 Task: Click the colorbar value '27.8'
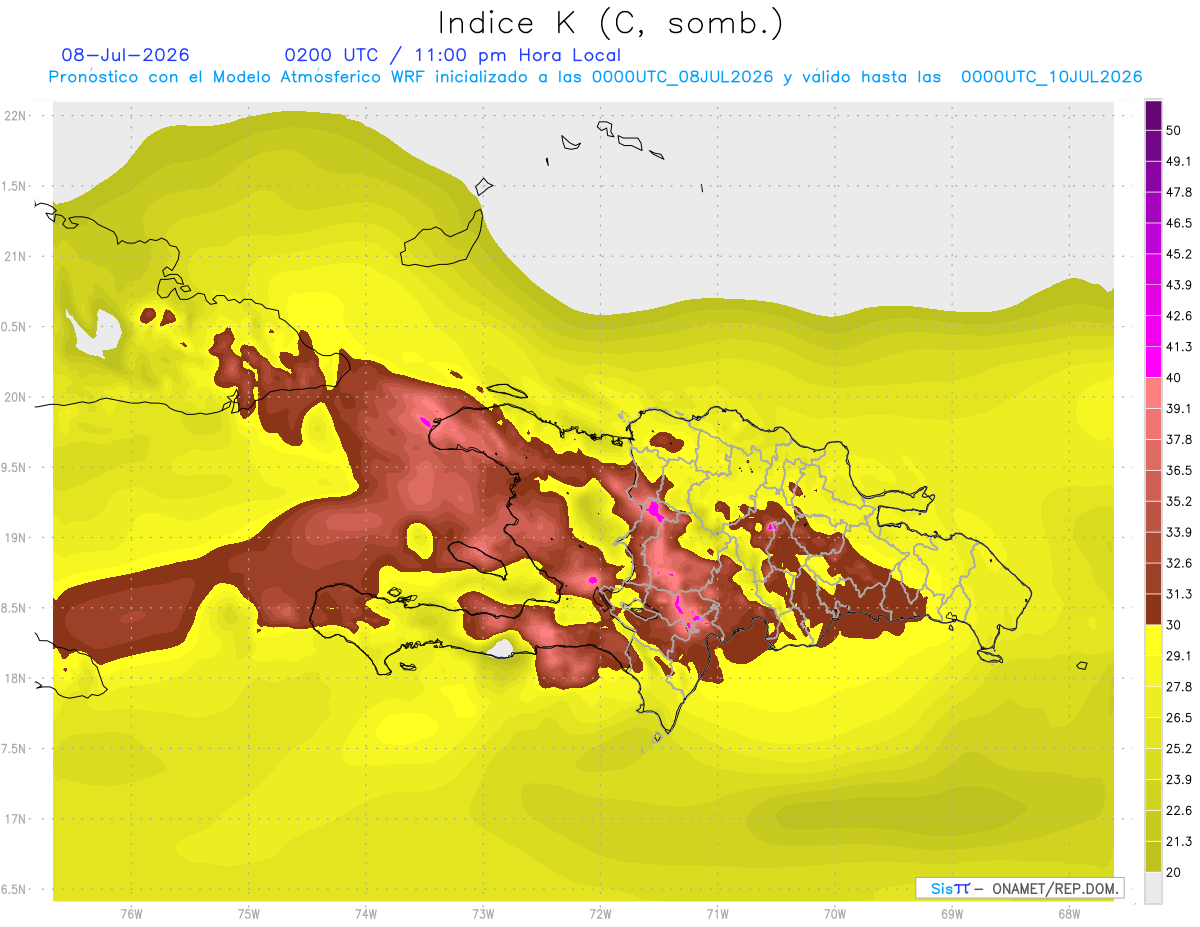tap(1179, 687)
